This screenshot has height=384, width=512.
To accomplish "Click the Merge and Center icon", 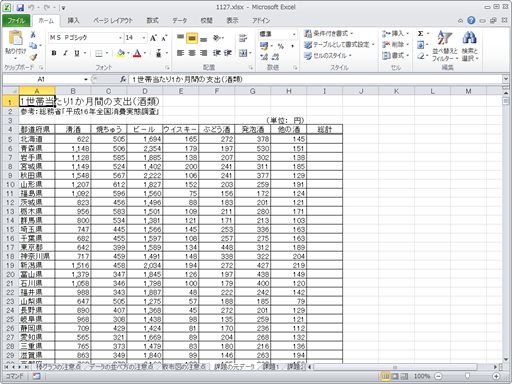I will 243,53.
